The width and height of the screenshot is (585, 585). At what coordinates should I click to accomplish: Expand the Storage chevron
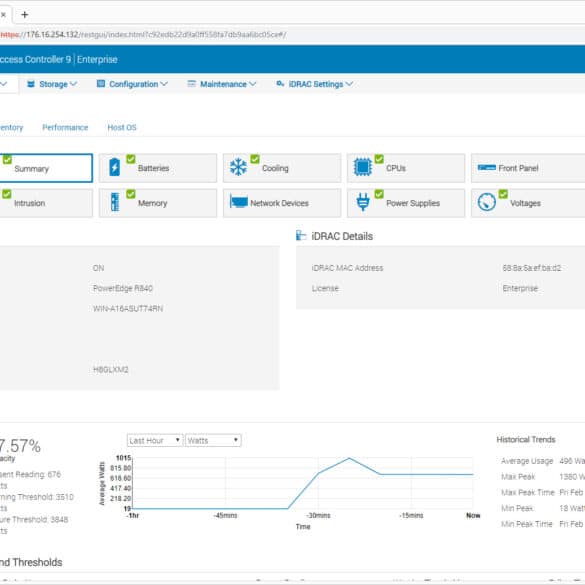click(73, 84)
